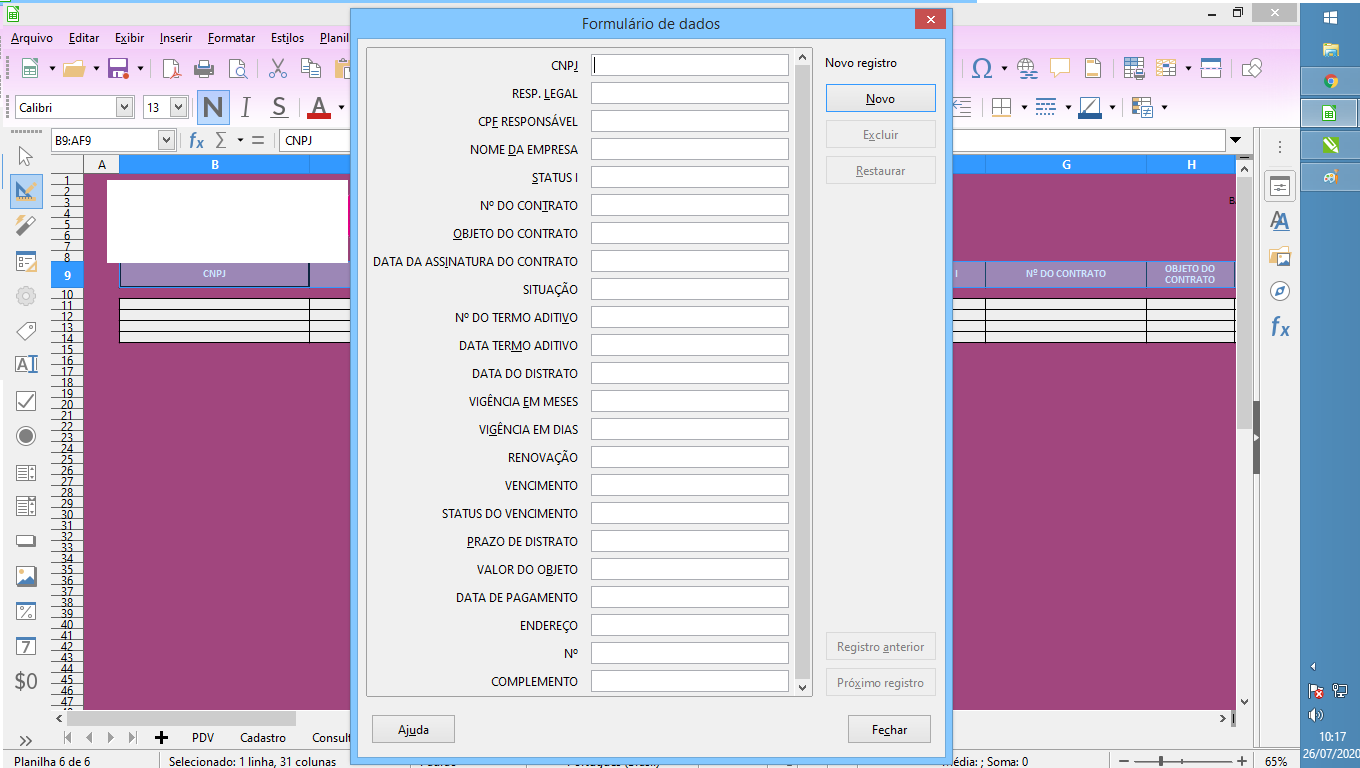
Task: Open the Save dropdown arrow
Action: point(141,68)
